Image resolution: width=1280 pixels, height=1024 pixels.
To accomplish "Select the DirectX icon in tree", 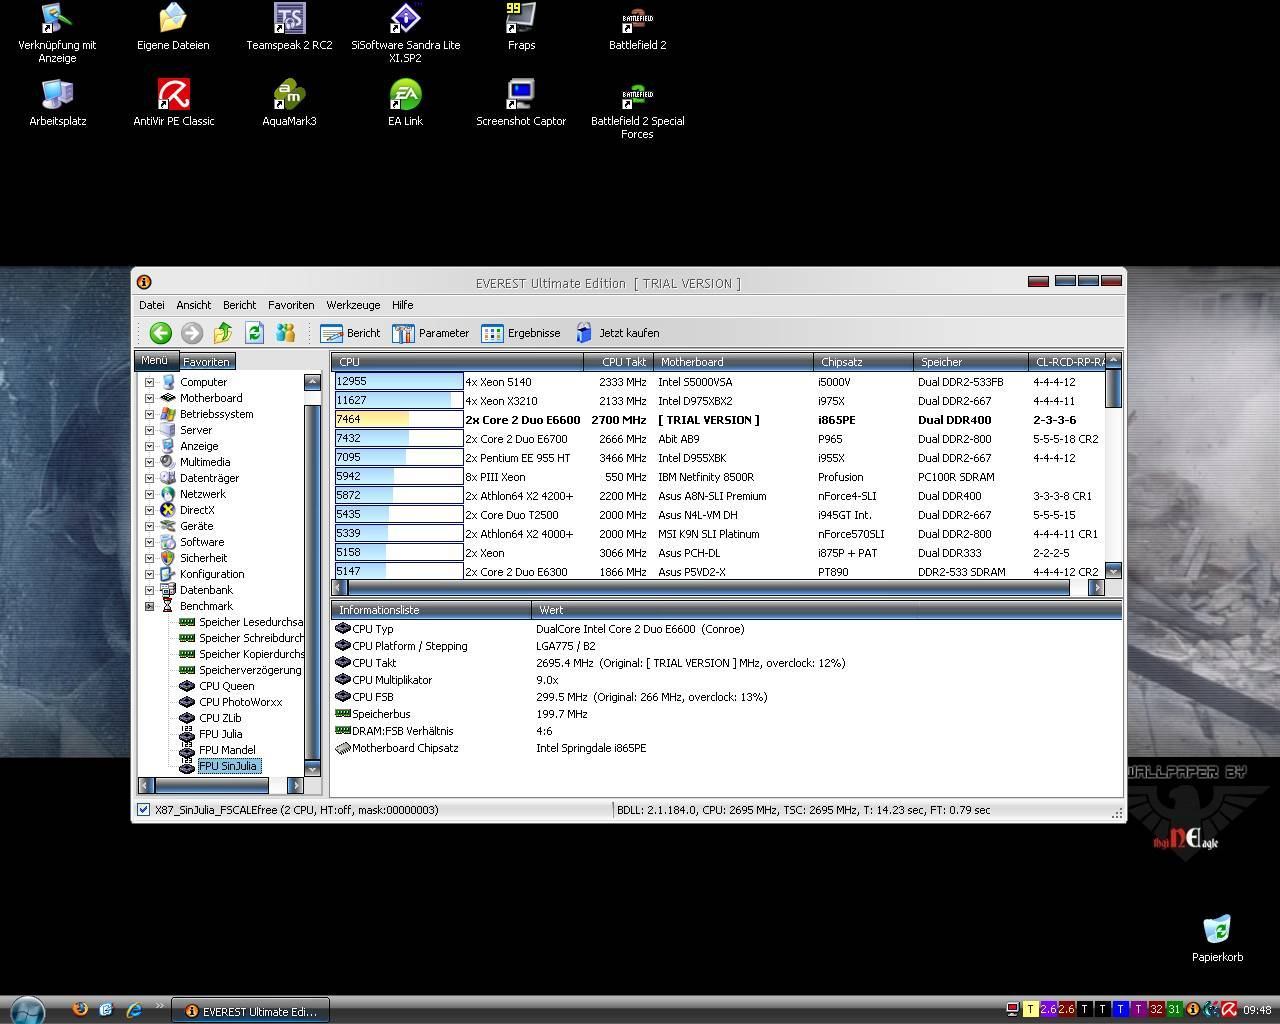I will coord(168,510).
